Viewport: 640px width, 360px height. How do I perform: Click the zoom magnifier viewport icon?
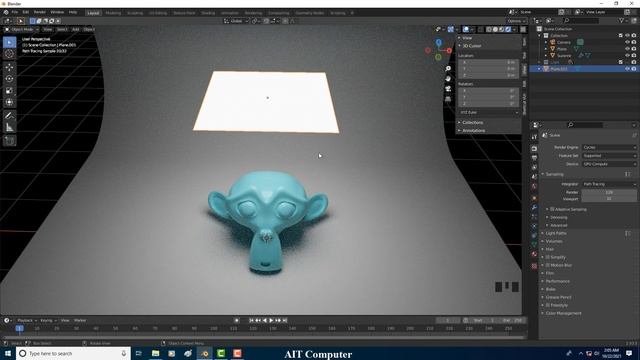[448, 69]
